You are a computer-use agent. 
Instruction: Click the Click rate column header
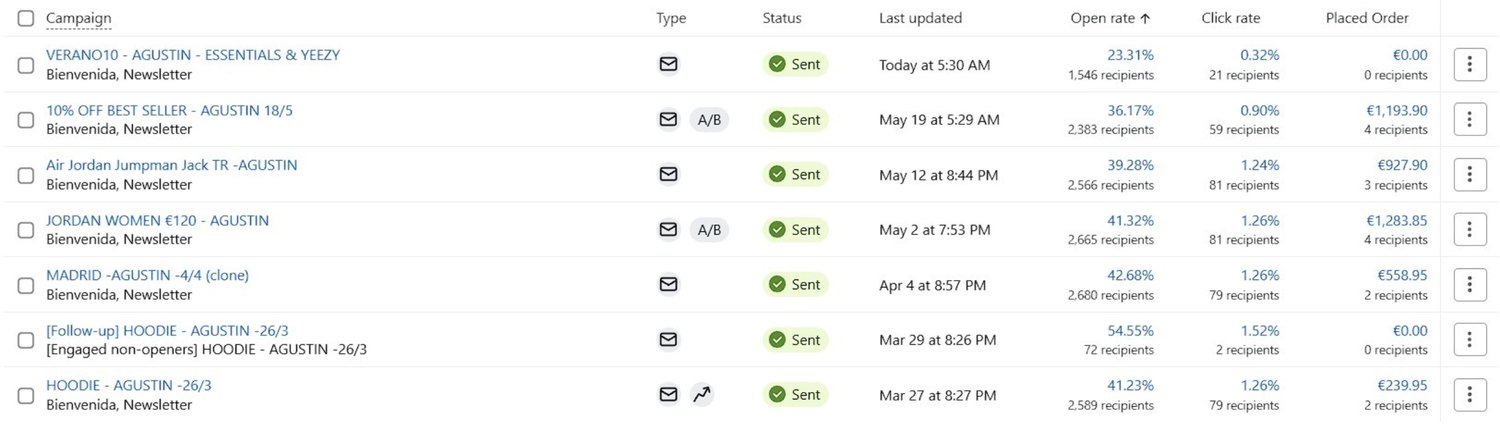click(1230, 18)
